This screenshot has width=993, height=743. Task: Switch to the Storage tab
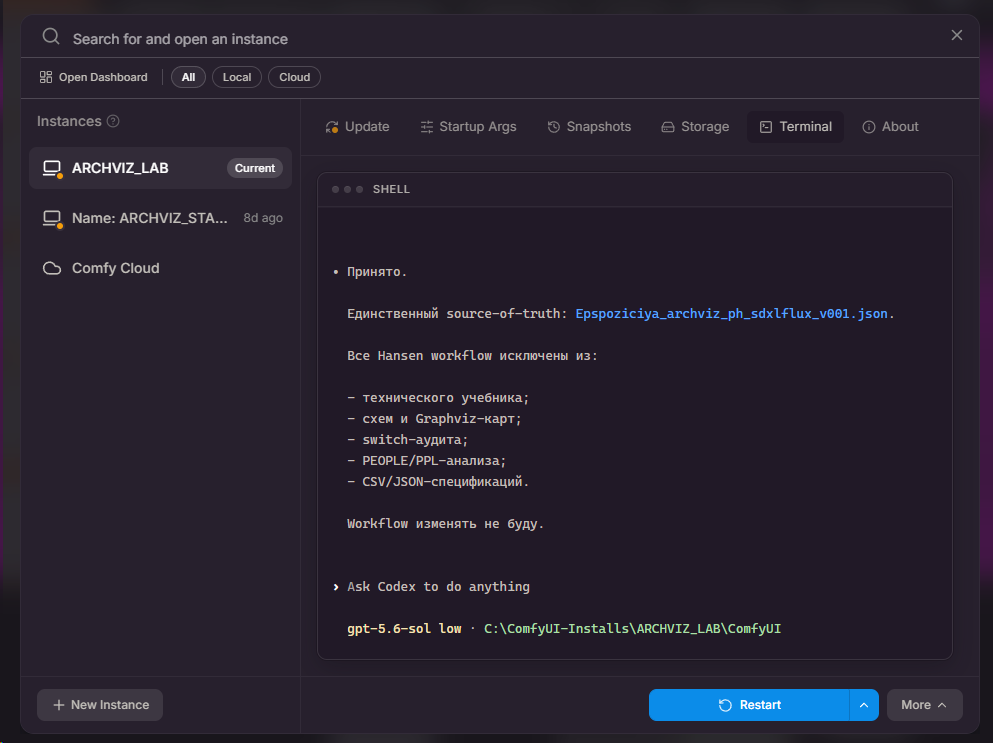(695, 127)
